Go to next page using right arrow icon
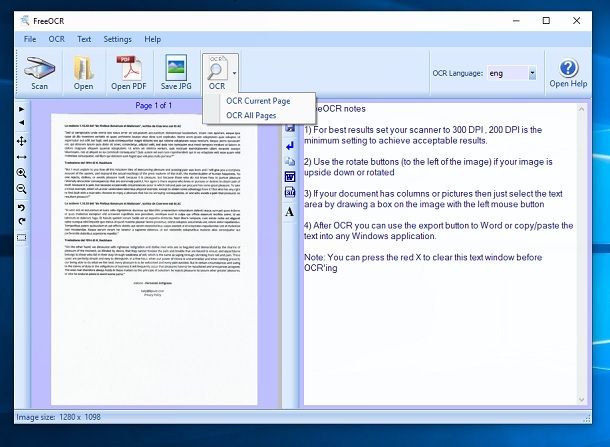The height and width of the screenshot is (447, 610). (x=21, y=109)
